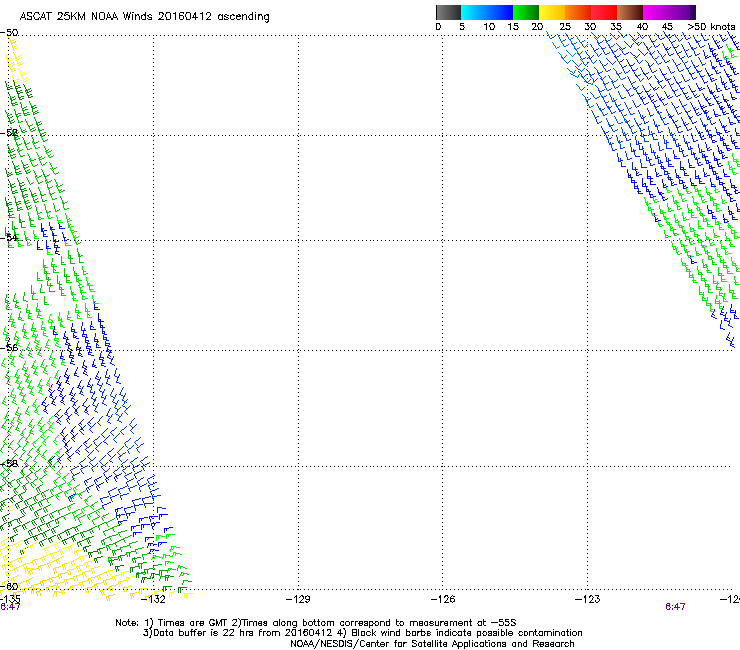
Task: Select the "15" knot scale label
Action: click(x=513, y=27)
